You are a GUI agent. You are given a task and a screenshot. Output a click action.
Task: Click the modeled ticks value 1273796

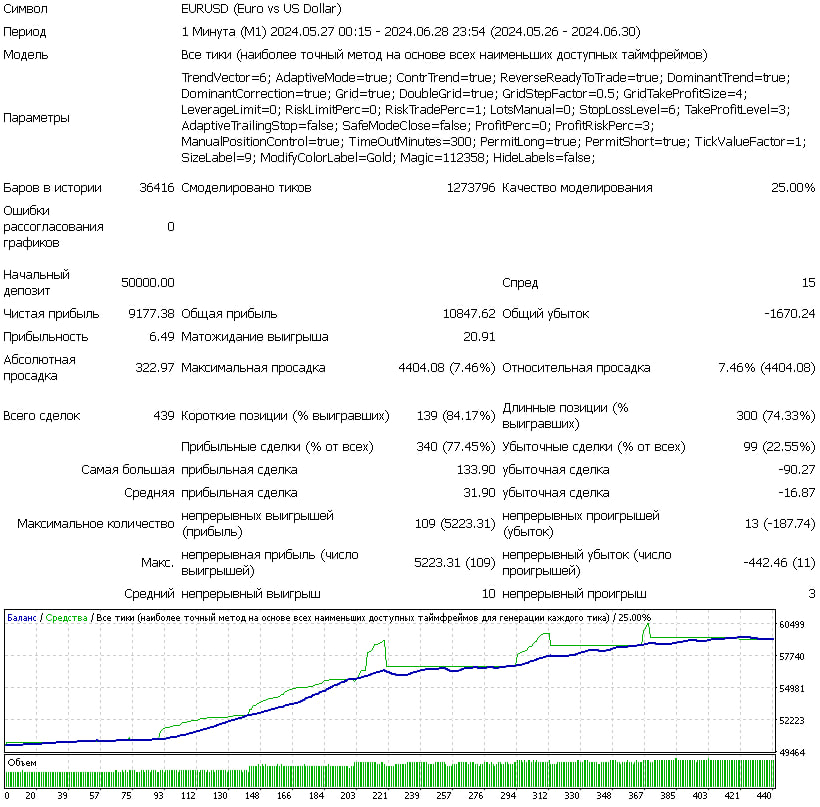point(472,187)
